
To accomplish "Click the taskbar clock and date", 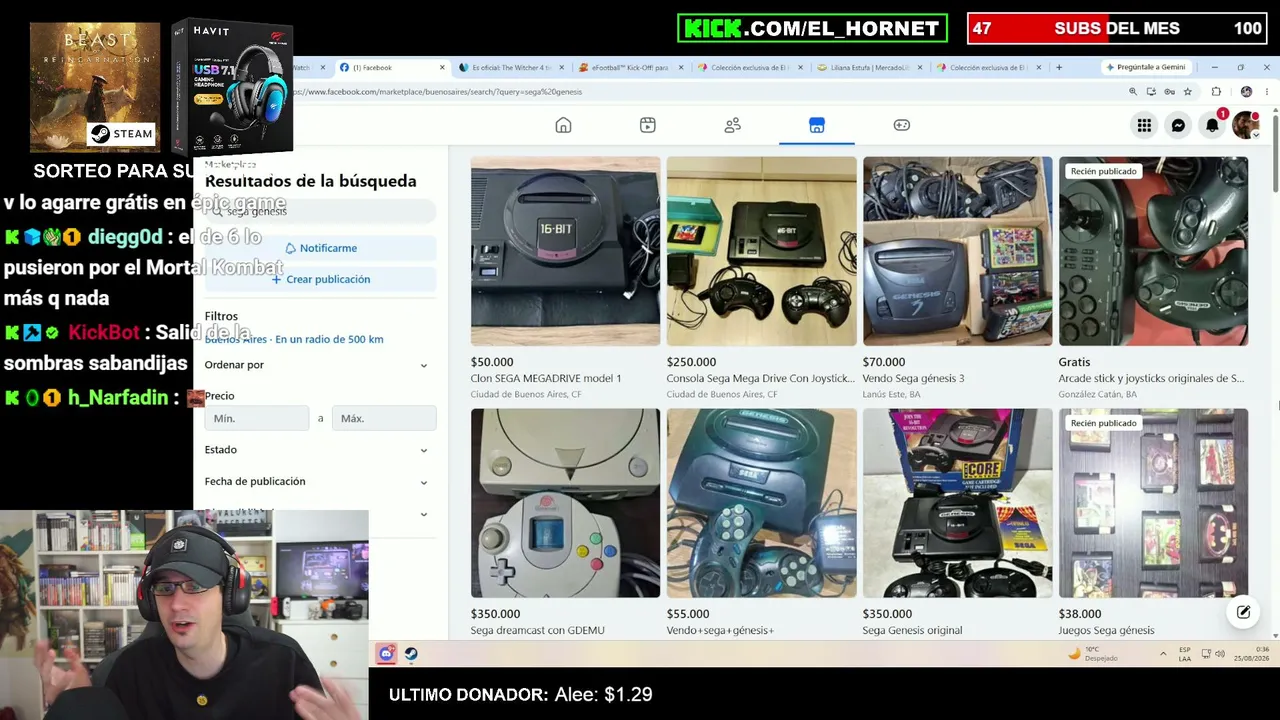I will [x=1252, y=654].
